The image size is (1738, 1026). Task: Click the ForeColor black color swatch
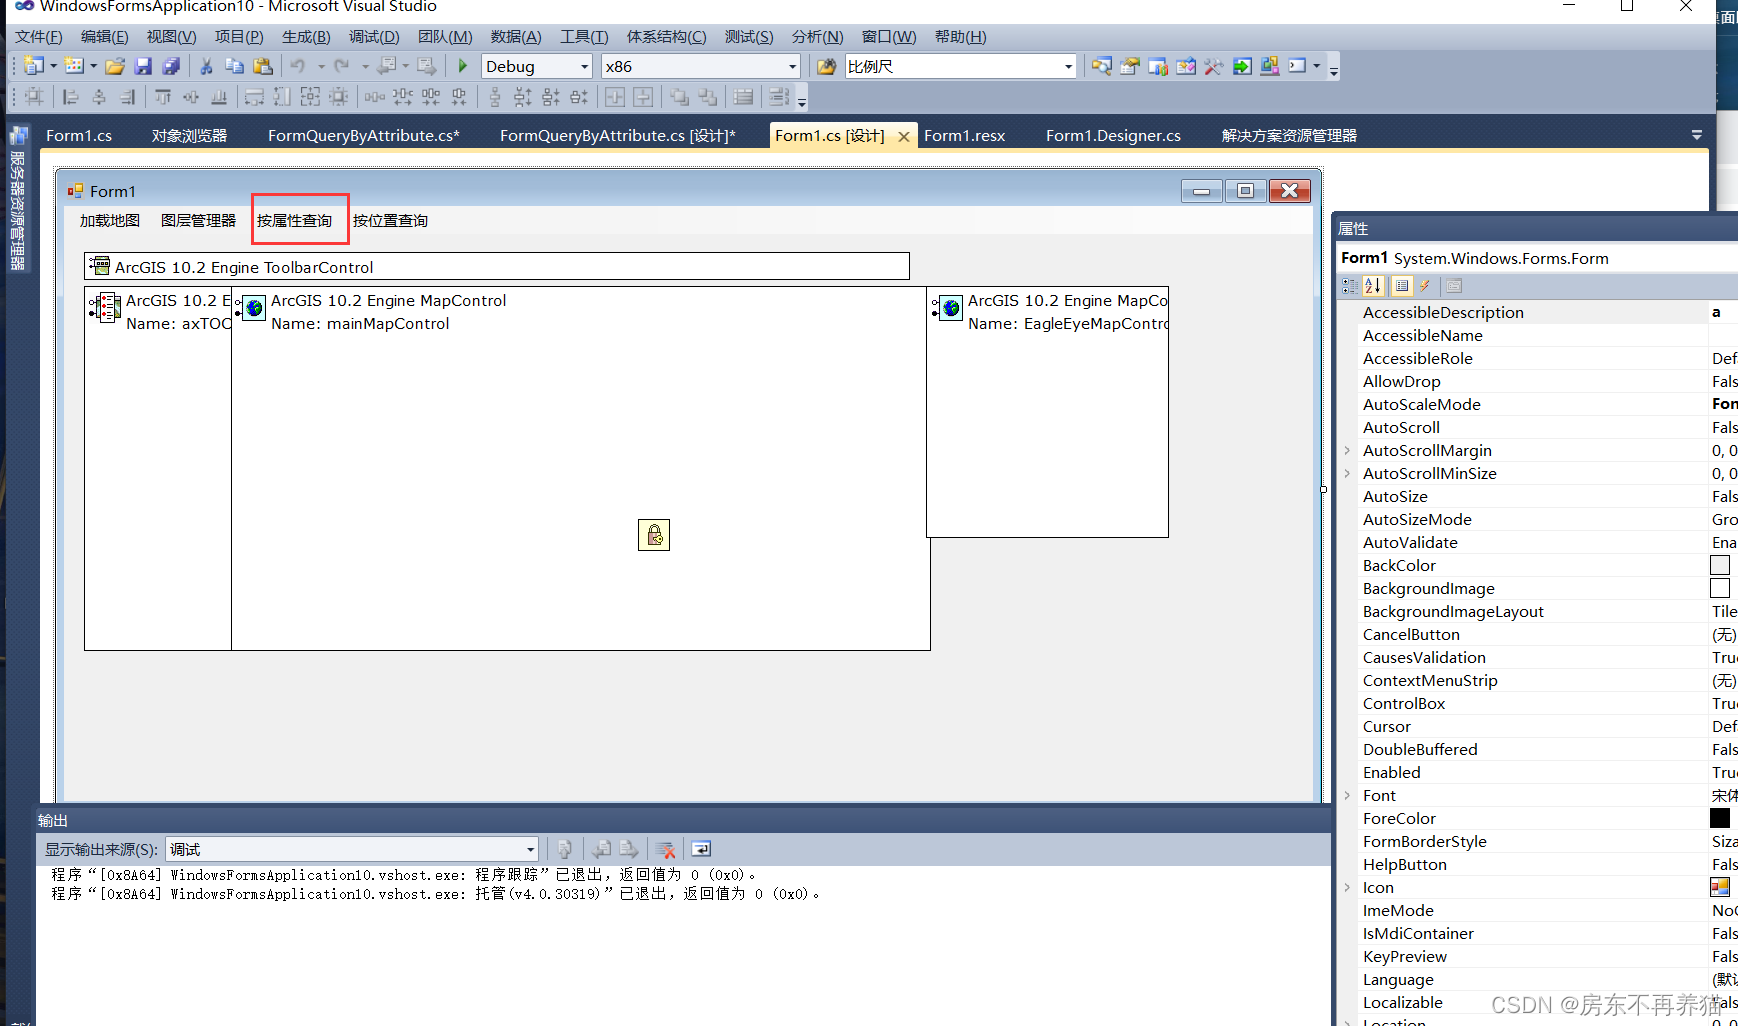(x=1719, y=818)
